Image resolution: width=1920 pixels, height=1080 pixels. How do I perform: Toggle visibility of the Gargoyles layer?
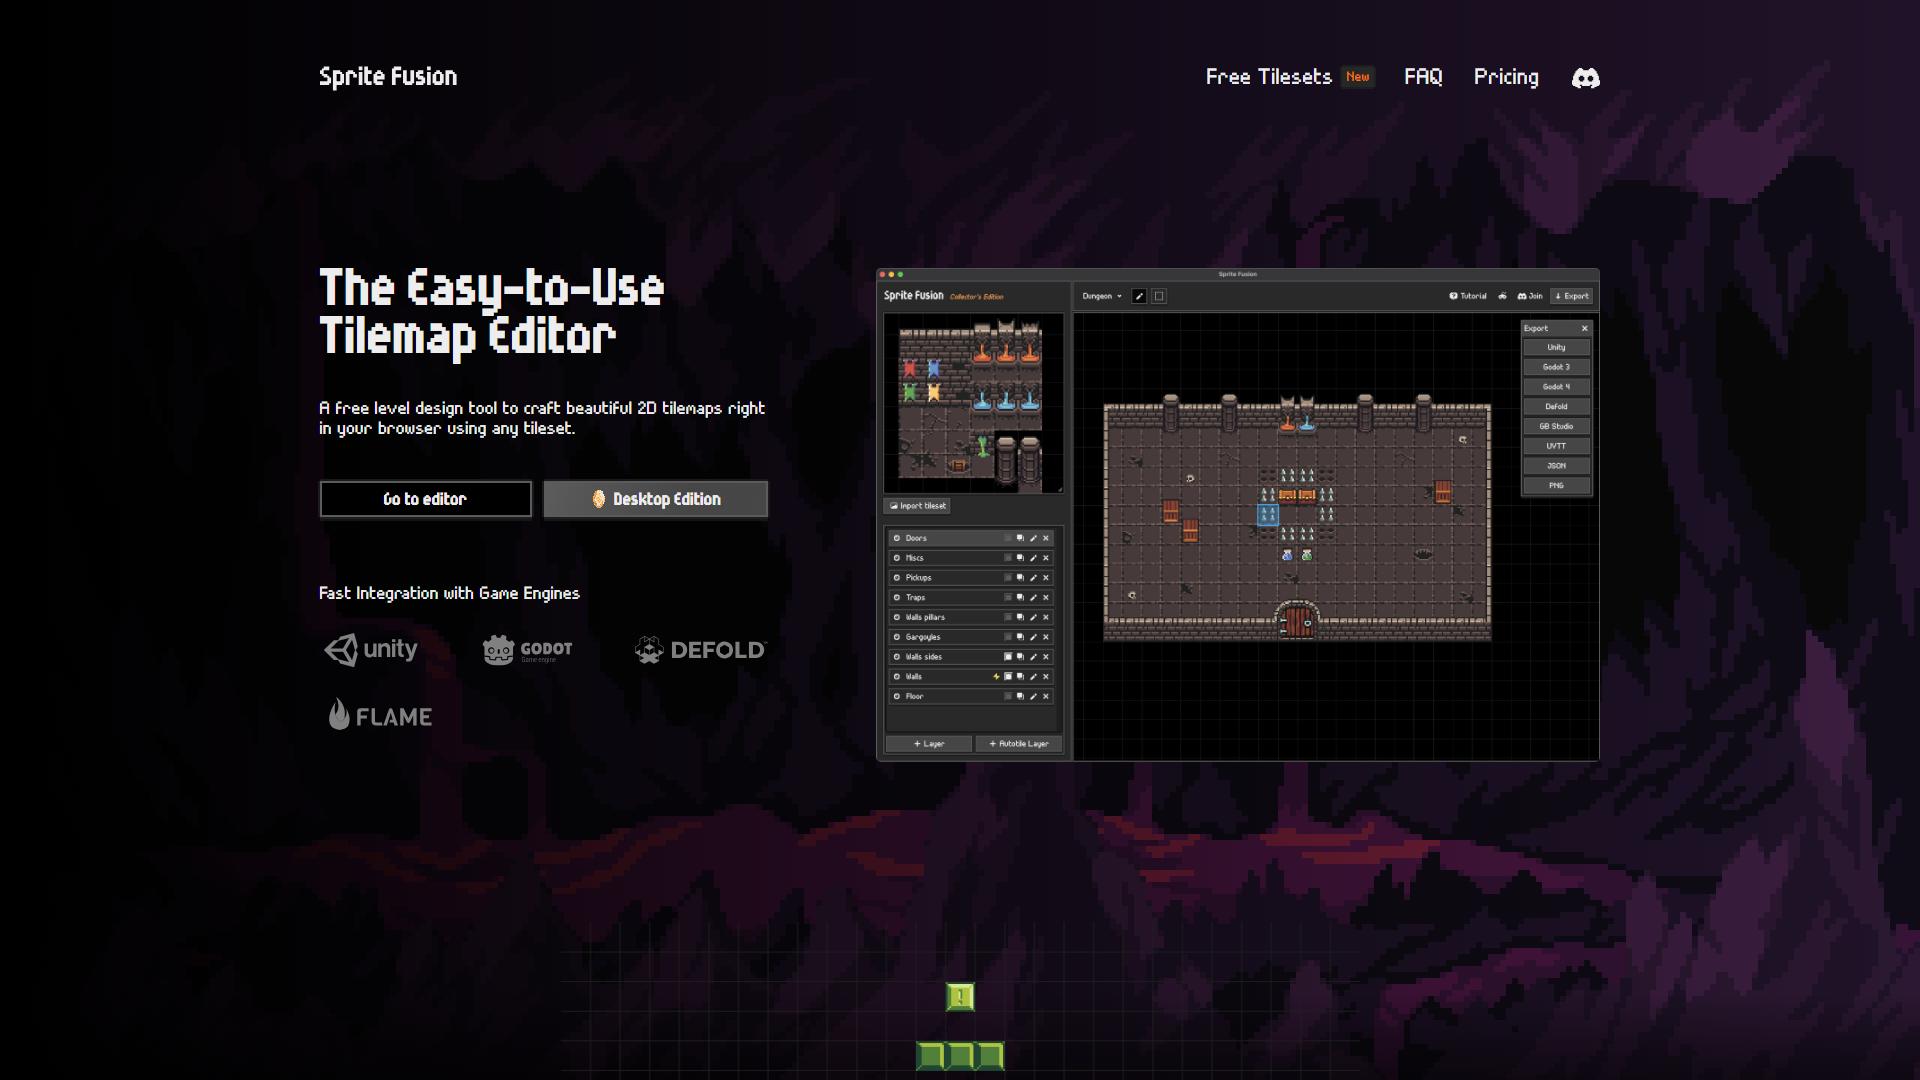point(897,637)
